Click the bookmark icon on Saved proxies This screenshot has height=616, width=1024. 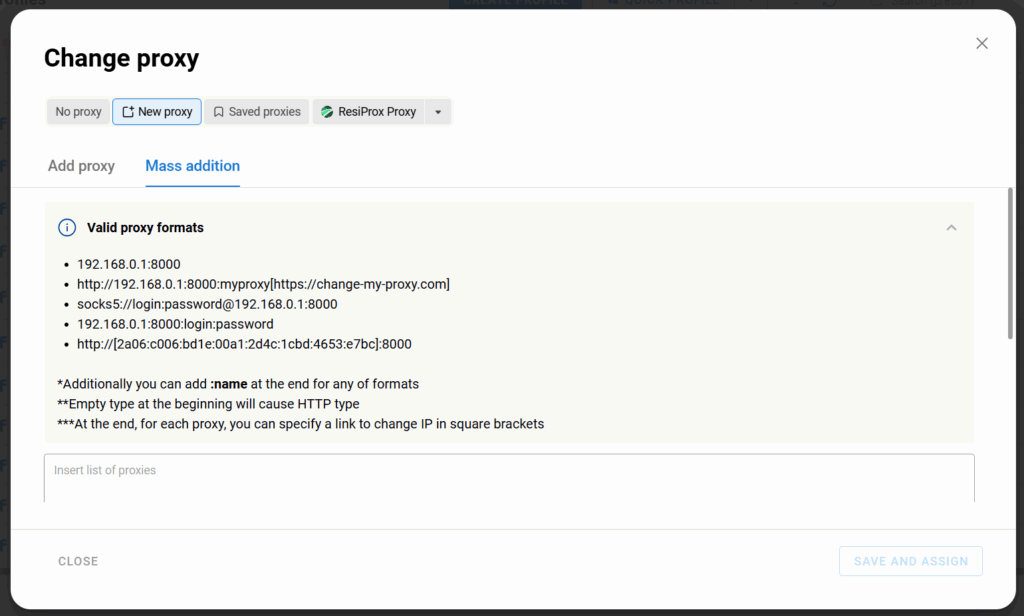pyautogui.click(x=219, y=112)
